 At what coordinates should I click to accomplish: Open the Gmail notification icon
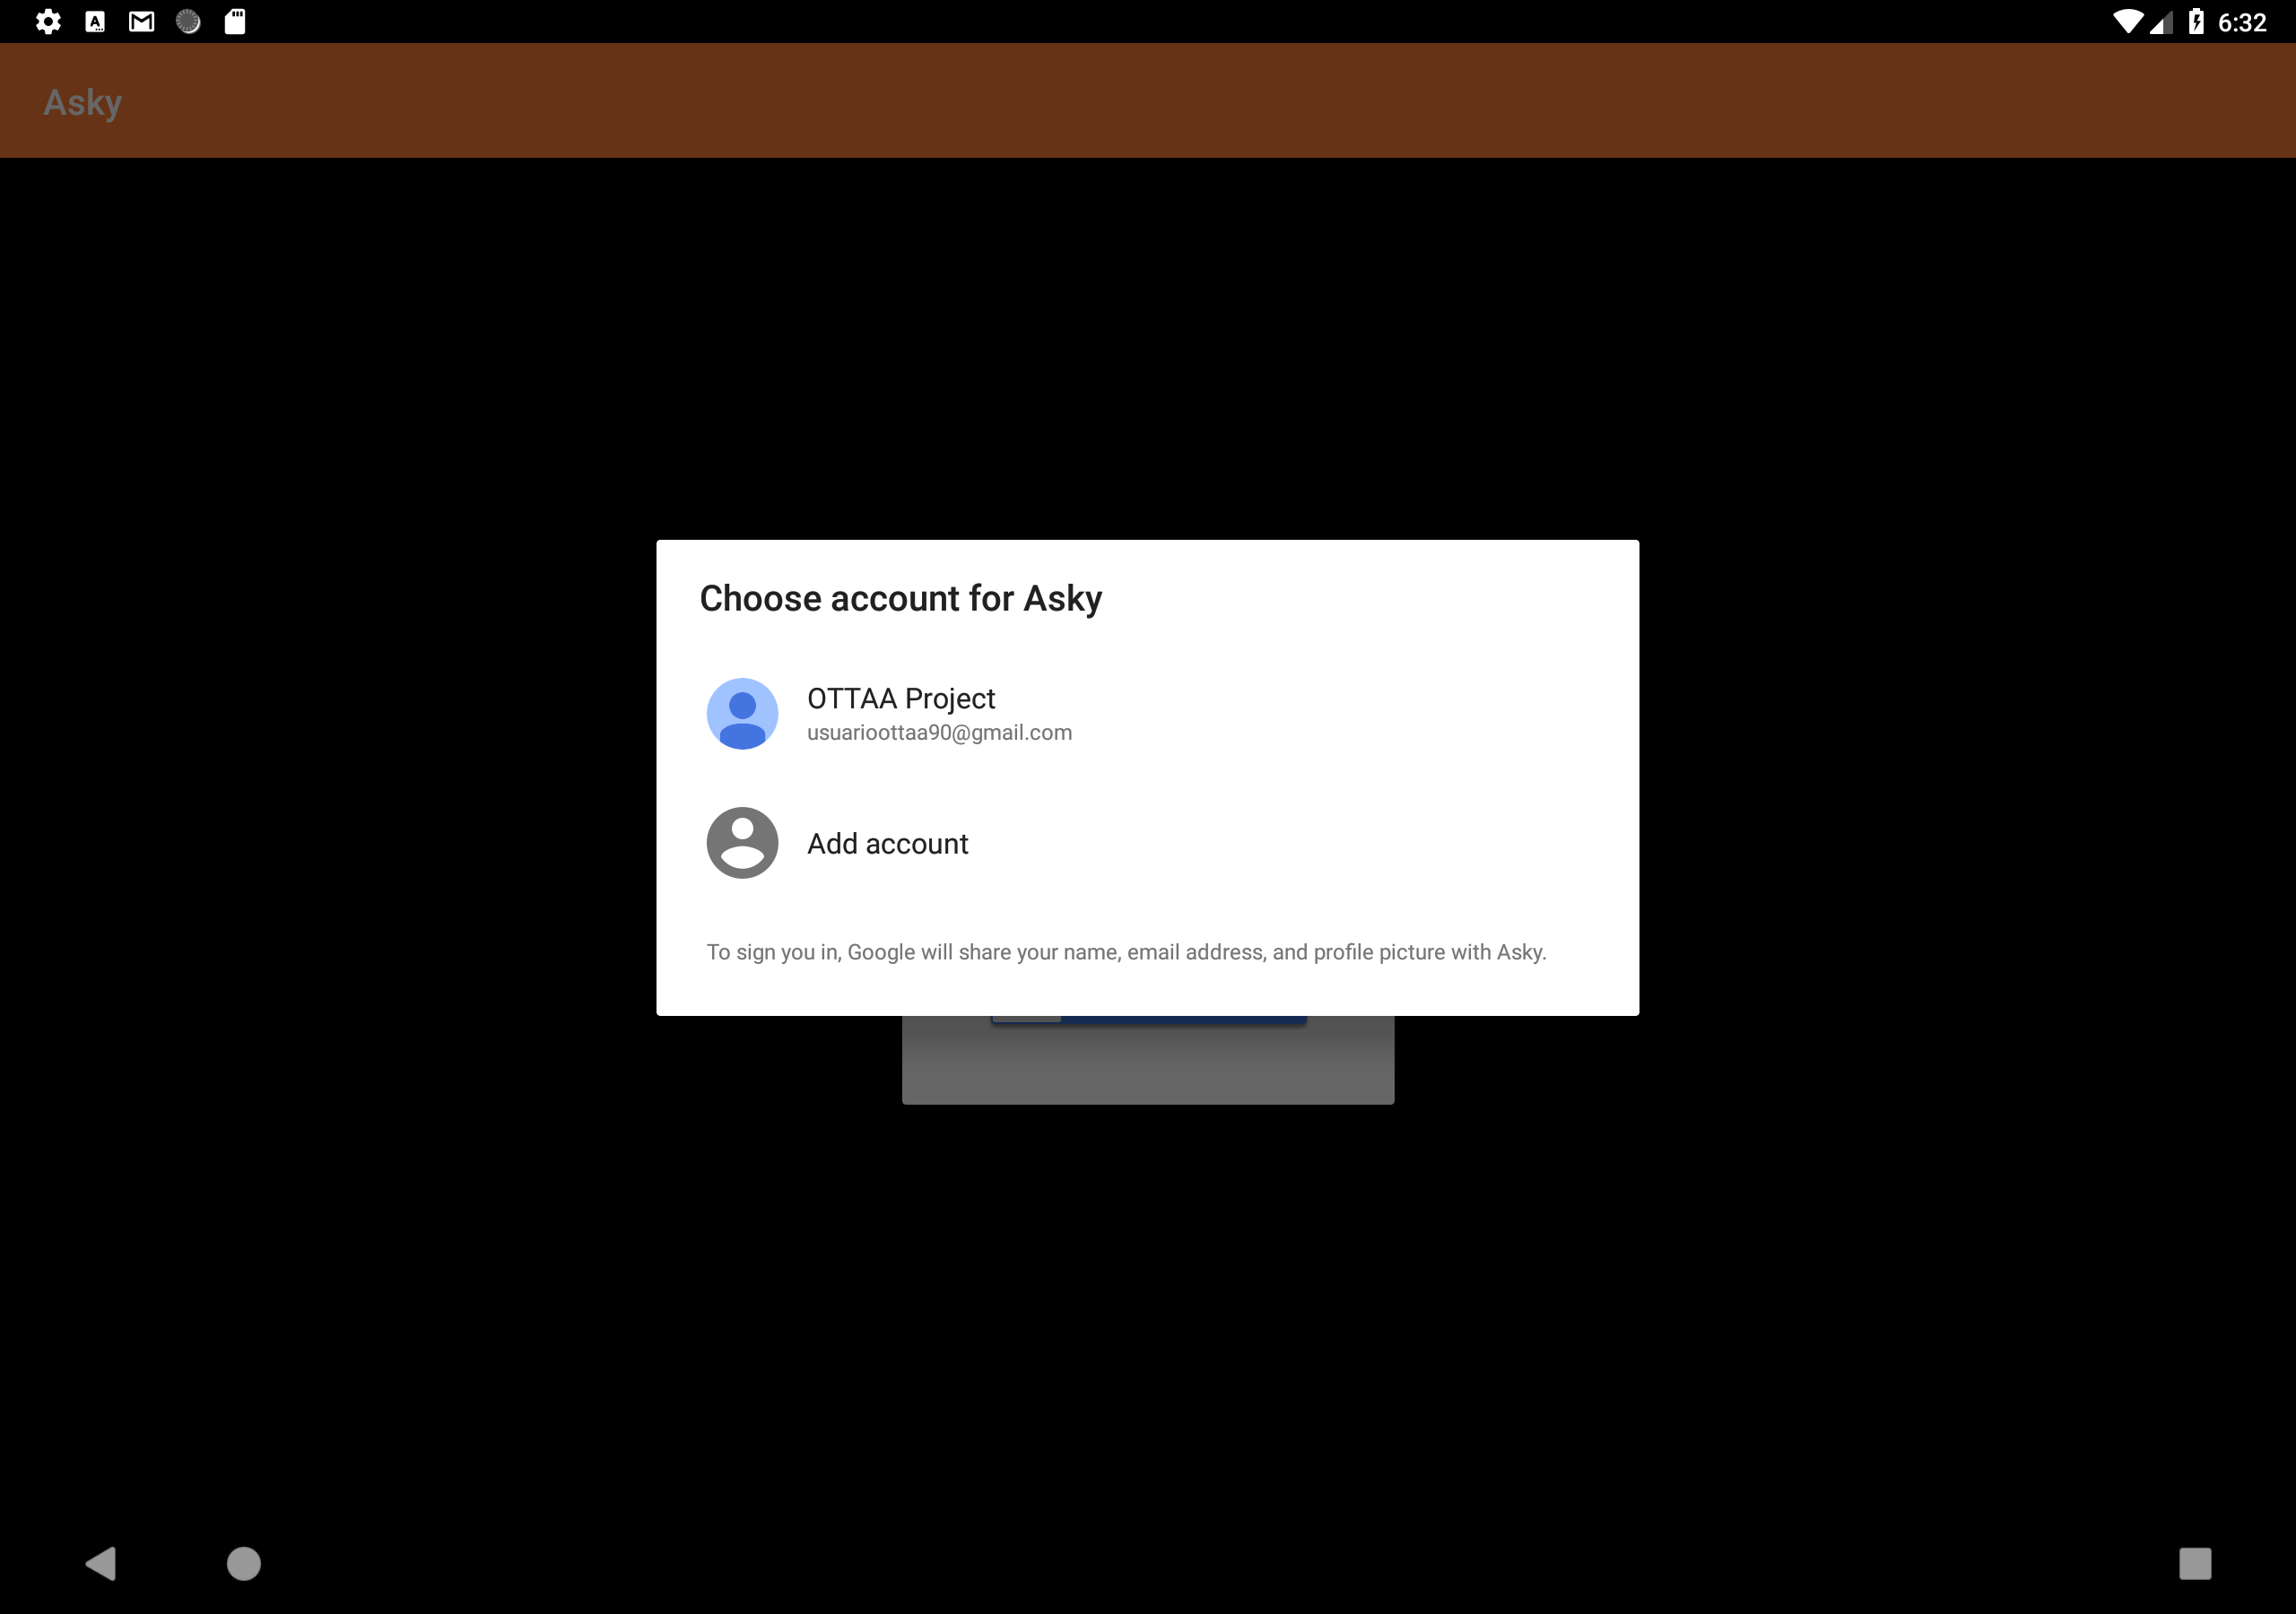coord(142,22)
